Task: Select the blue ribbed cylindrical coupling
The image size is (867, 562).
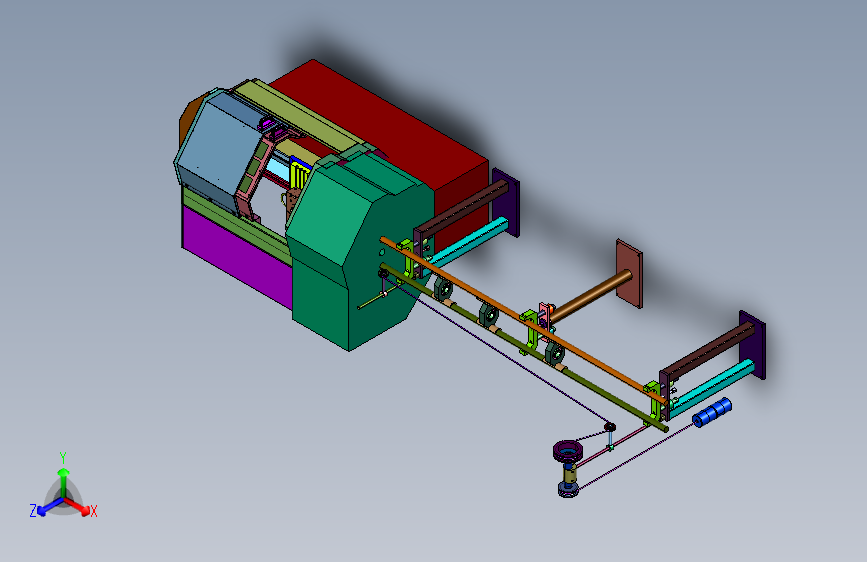Action: [x=712, y=413]
